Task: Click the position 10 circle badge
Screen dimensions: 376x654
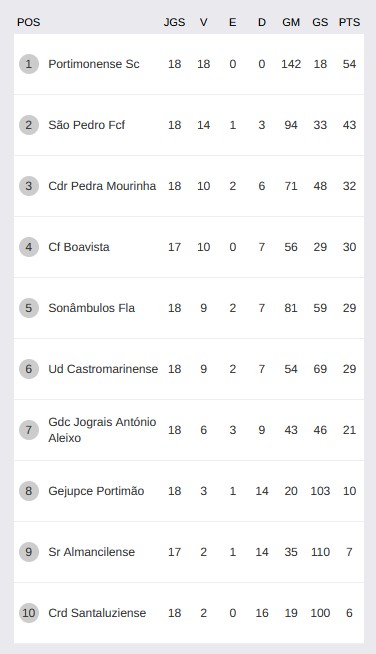Action: (x=29, y=613)
